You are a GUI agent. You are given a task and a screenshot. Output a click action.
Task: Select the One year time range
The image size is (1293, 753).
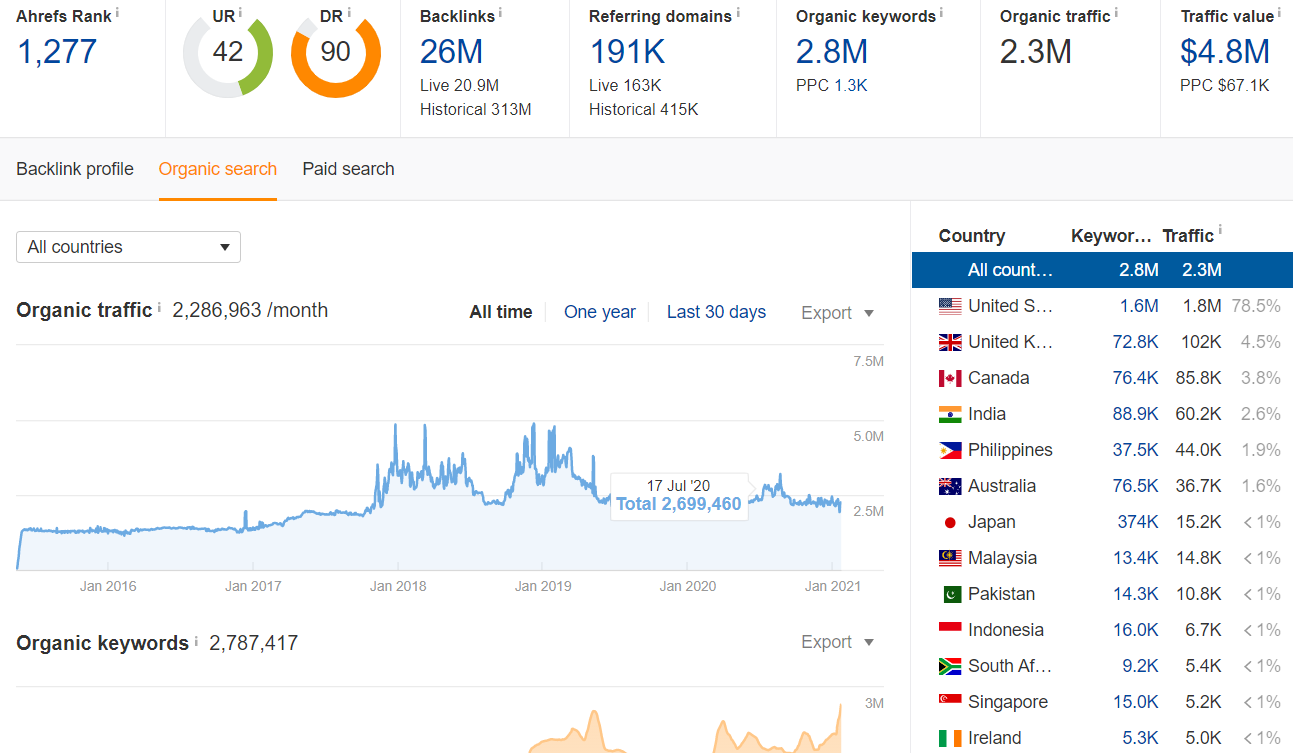[x=599, y=312]
